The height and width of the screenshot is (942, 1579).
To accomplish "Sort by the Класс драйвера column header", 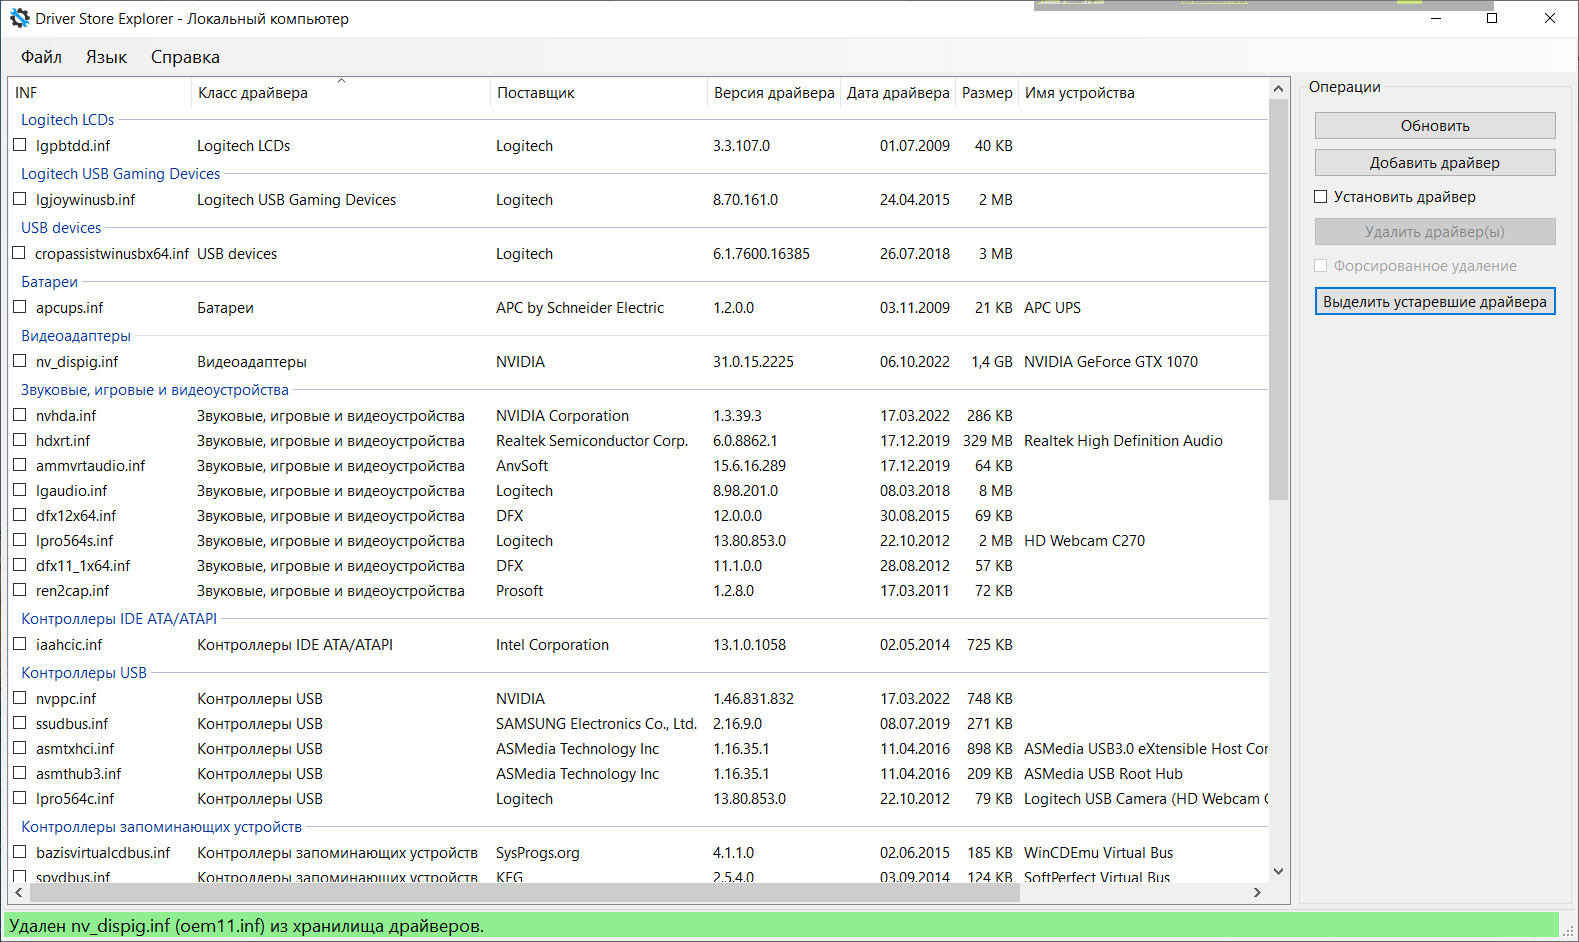I will coord(341,93).
